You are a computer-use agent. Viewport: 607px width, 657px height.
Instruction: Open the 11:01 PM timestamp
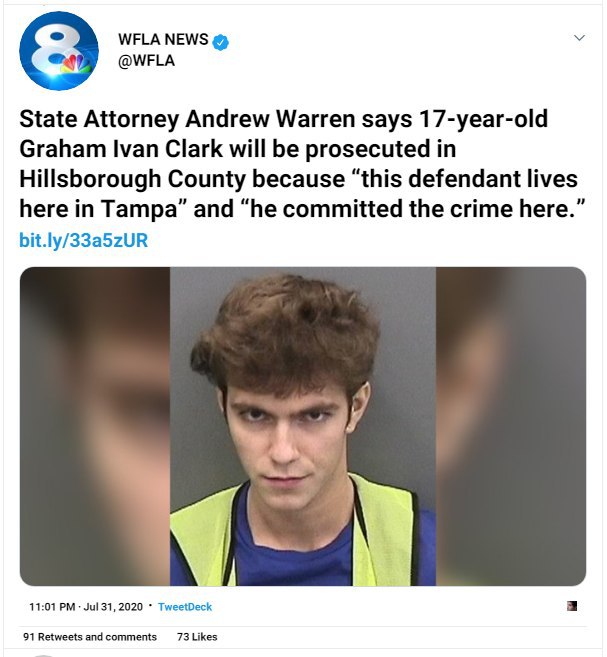[x=52, y=607]
